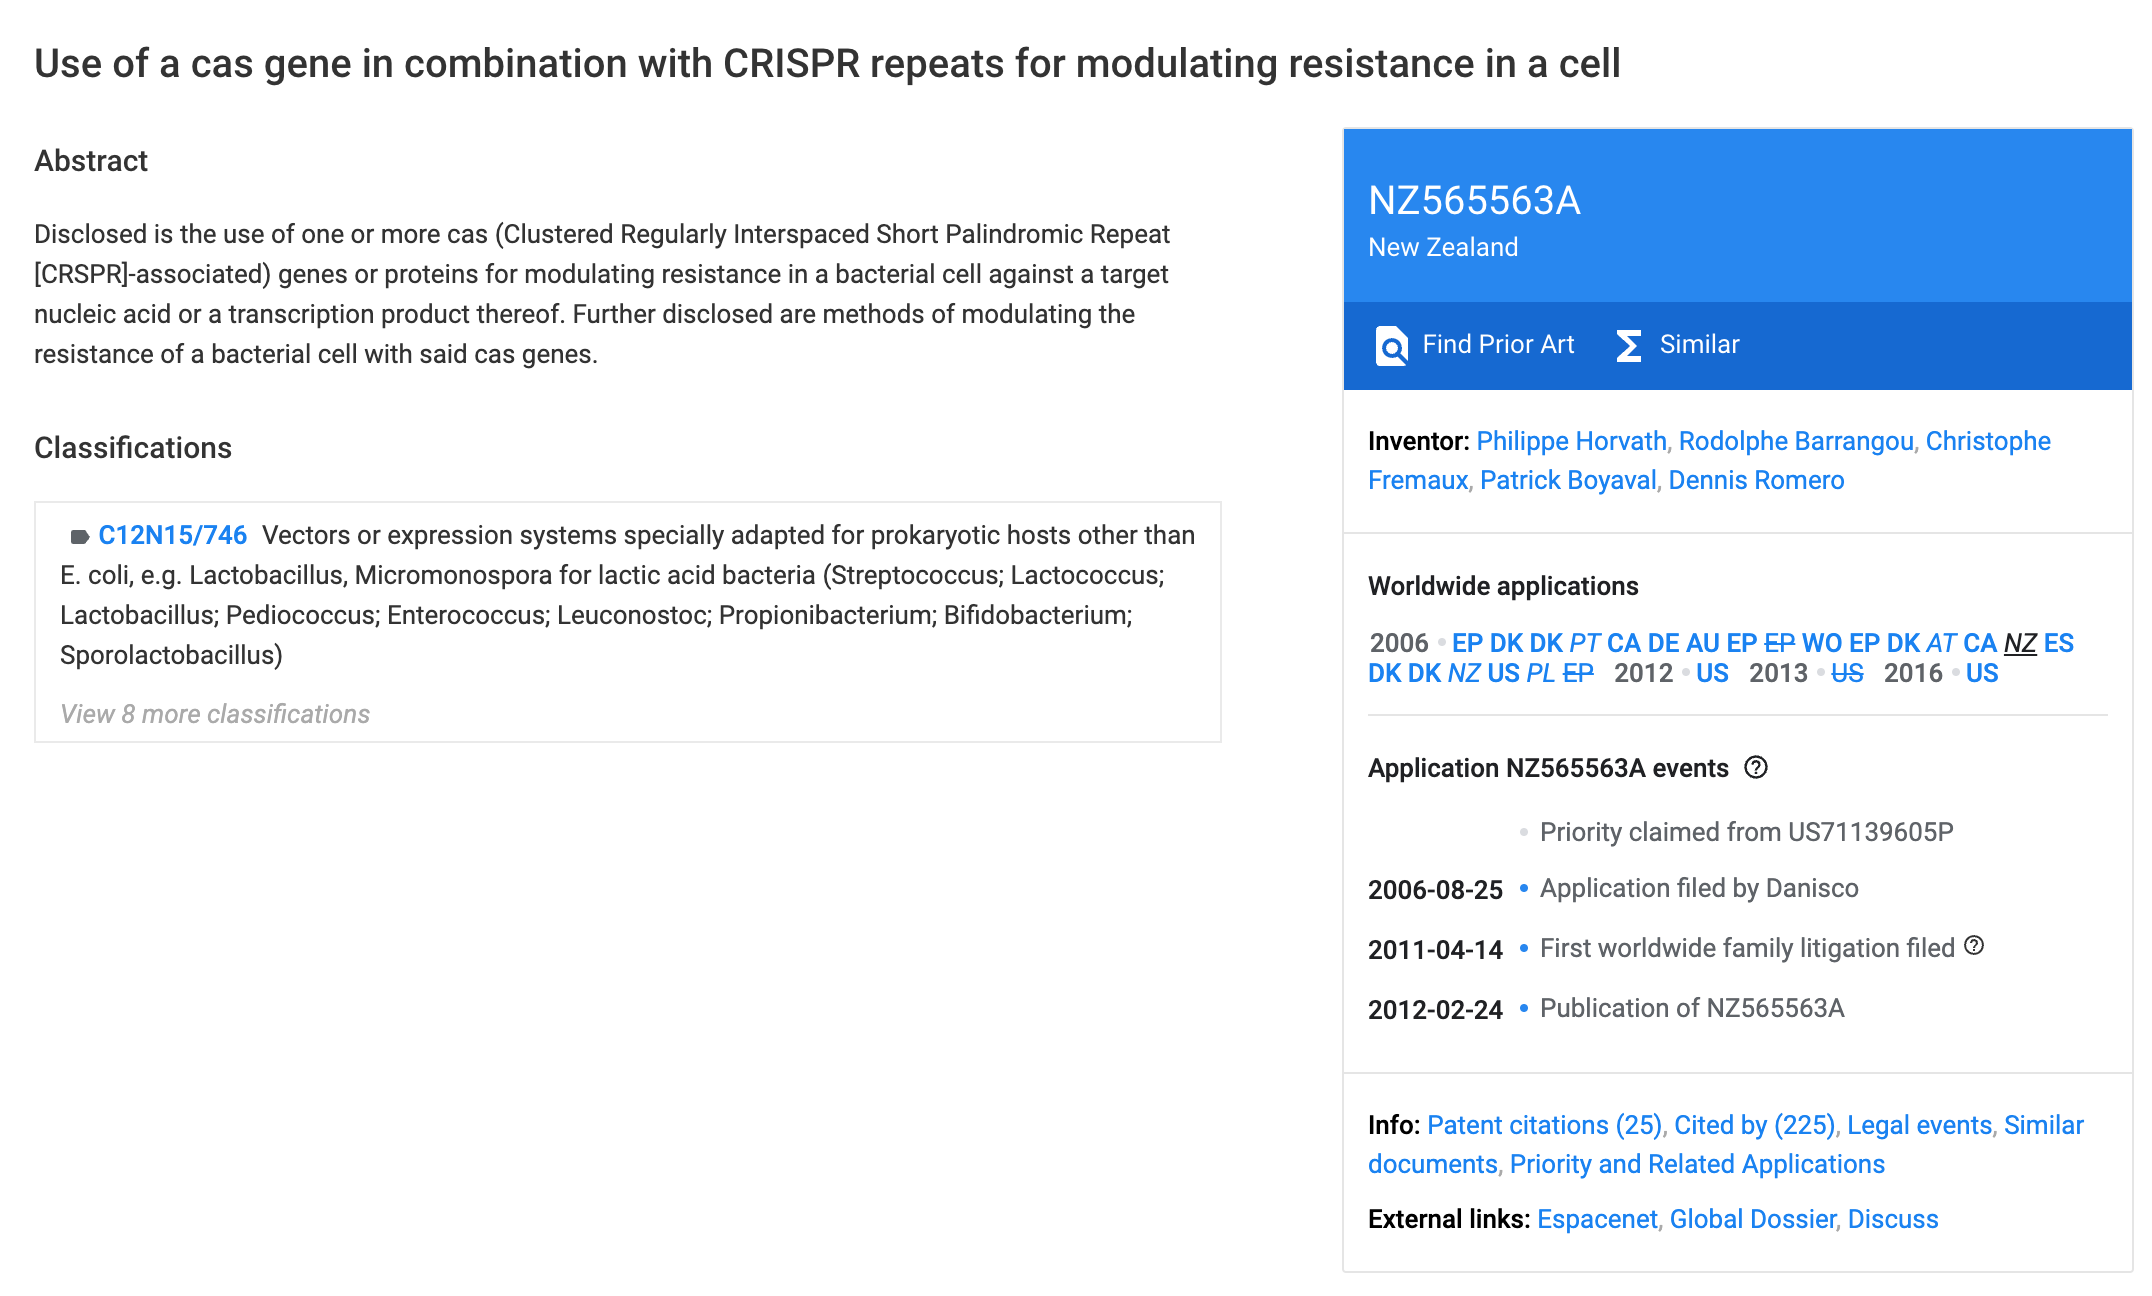Open inventor Philippe Horvath link

pos(1571,441)
